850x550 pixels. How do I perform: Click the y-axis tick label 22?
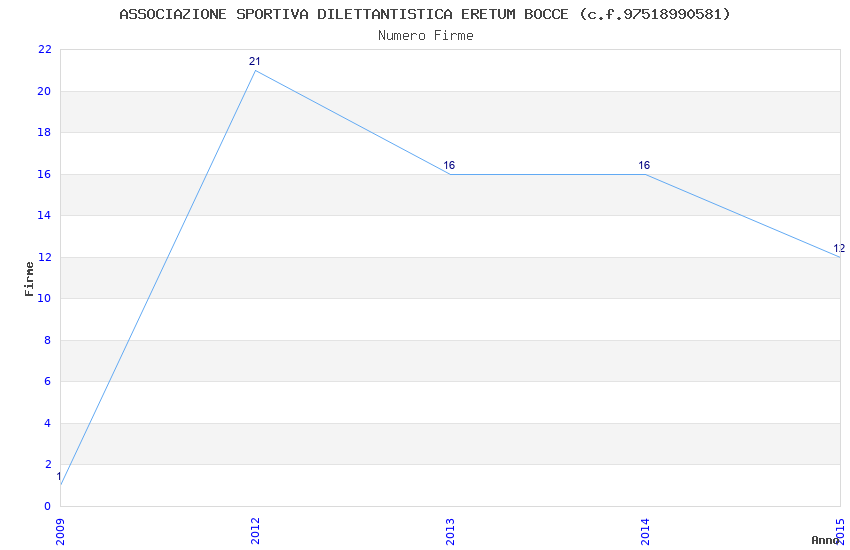(x=45, y=50)
